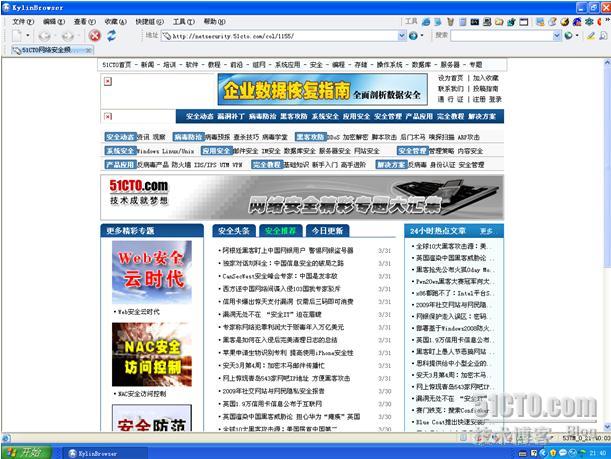Open the 帮助 menu
Screen dimensions: 611x459
point(214,21)
